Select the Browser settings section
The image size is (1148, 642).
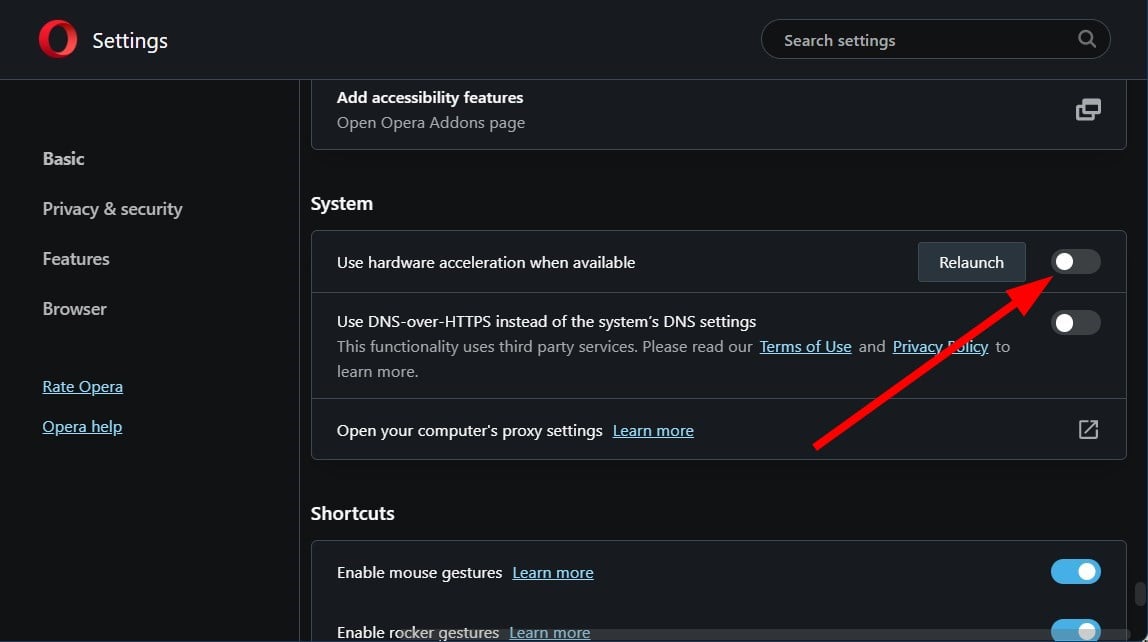[75, 309]
